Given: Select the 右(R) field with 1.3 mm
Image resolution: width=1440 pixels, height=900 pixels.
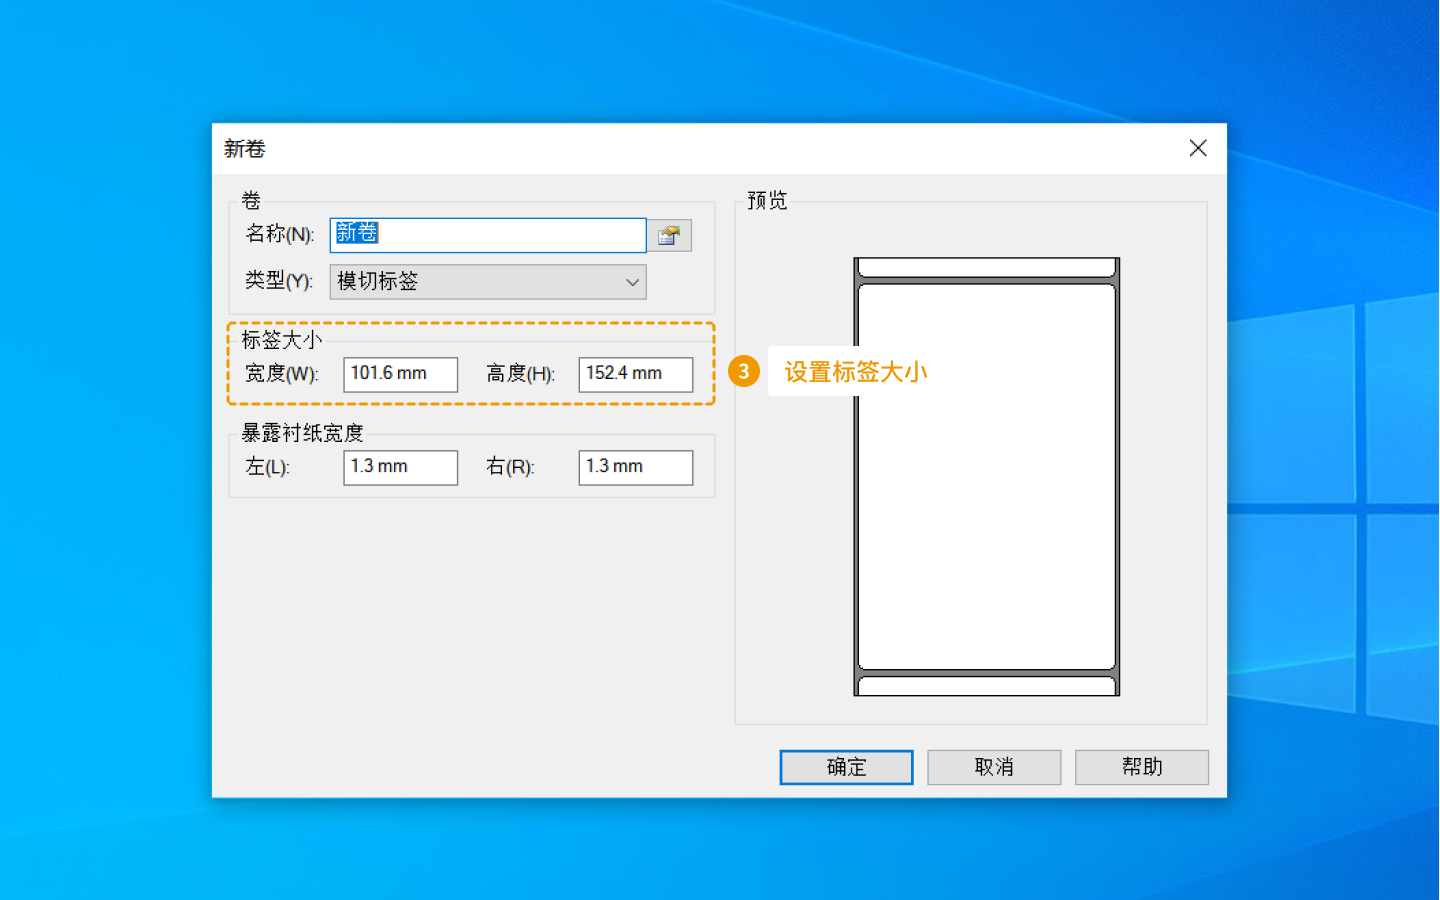Looking at the screenshot, I should point(635,467).
